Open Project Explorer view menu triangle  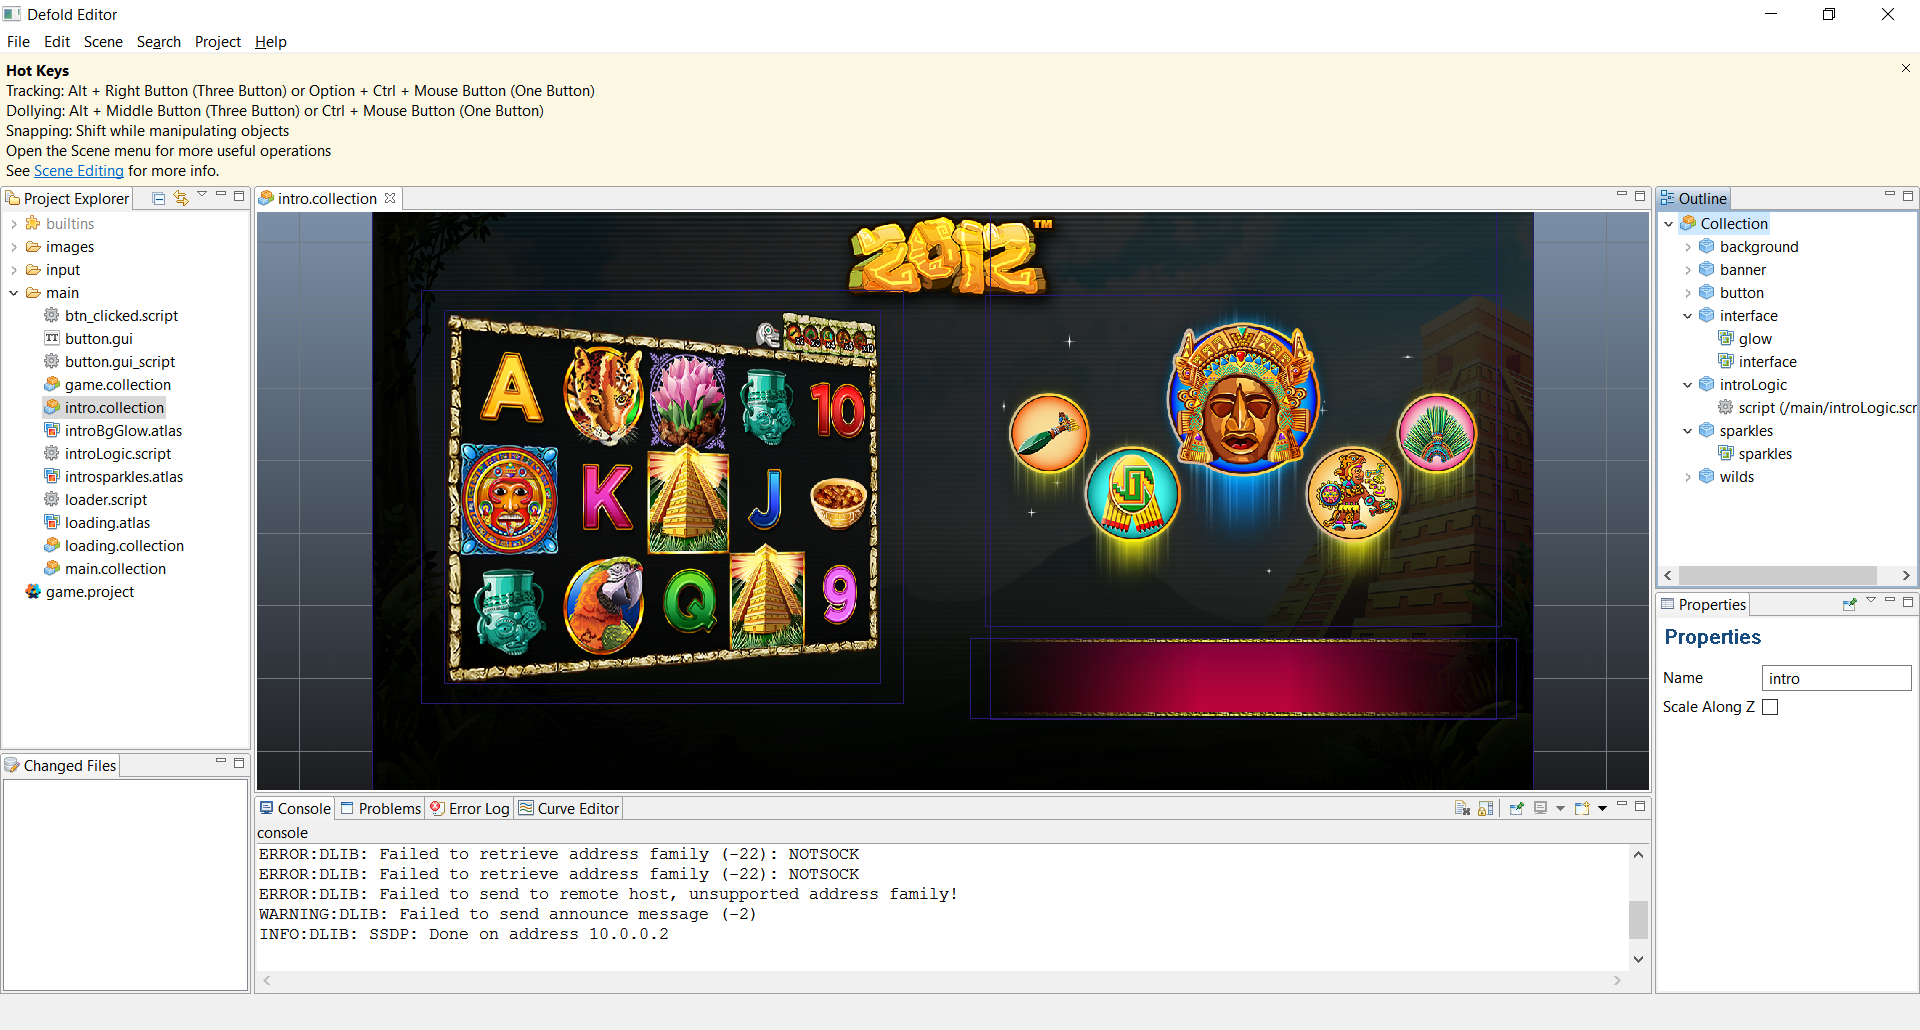[202, 194]
